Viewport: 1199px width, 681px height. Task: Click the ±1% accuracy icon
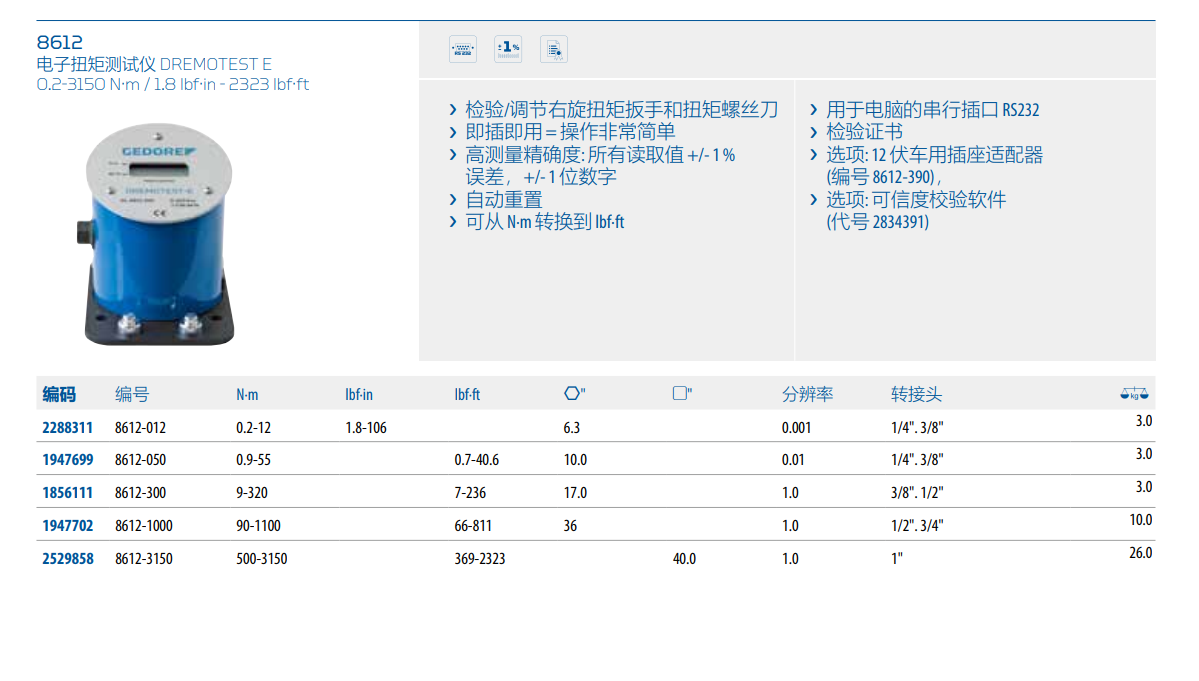click(x=508, y=48)
